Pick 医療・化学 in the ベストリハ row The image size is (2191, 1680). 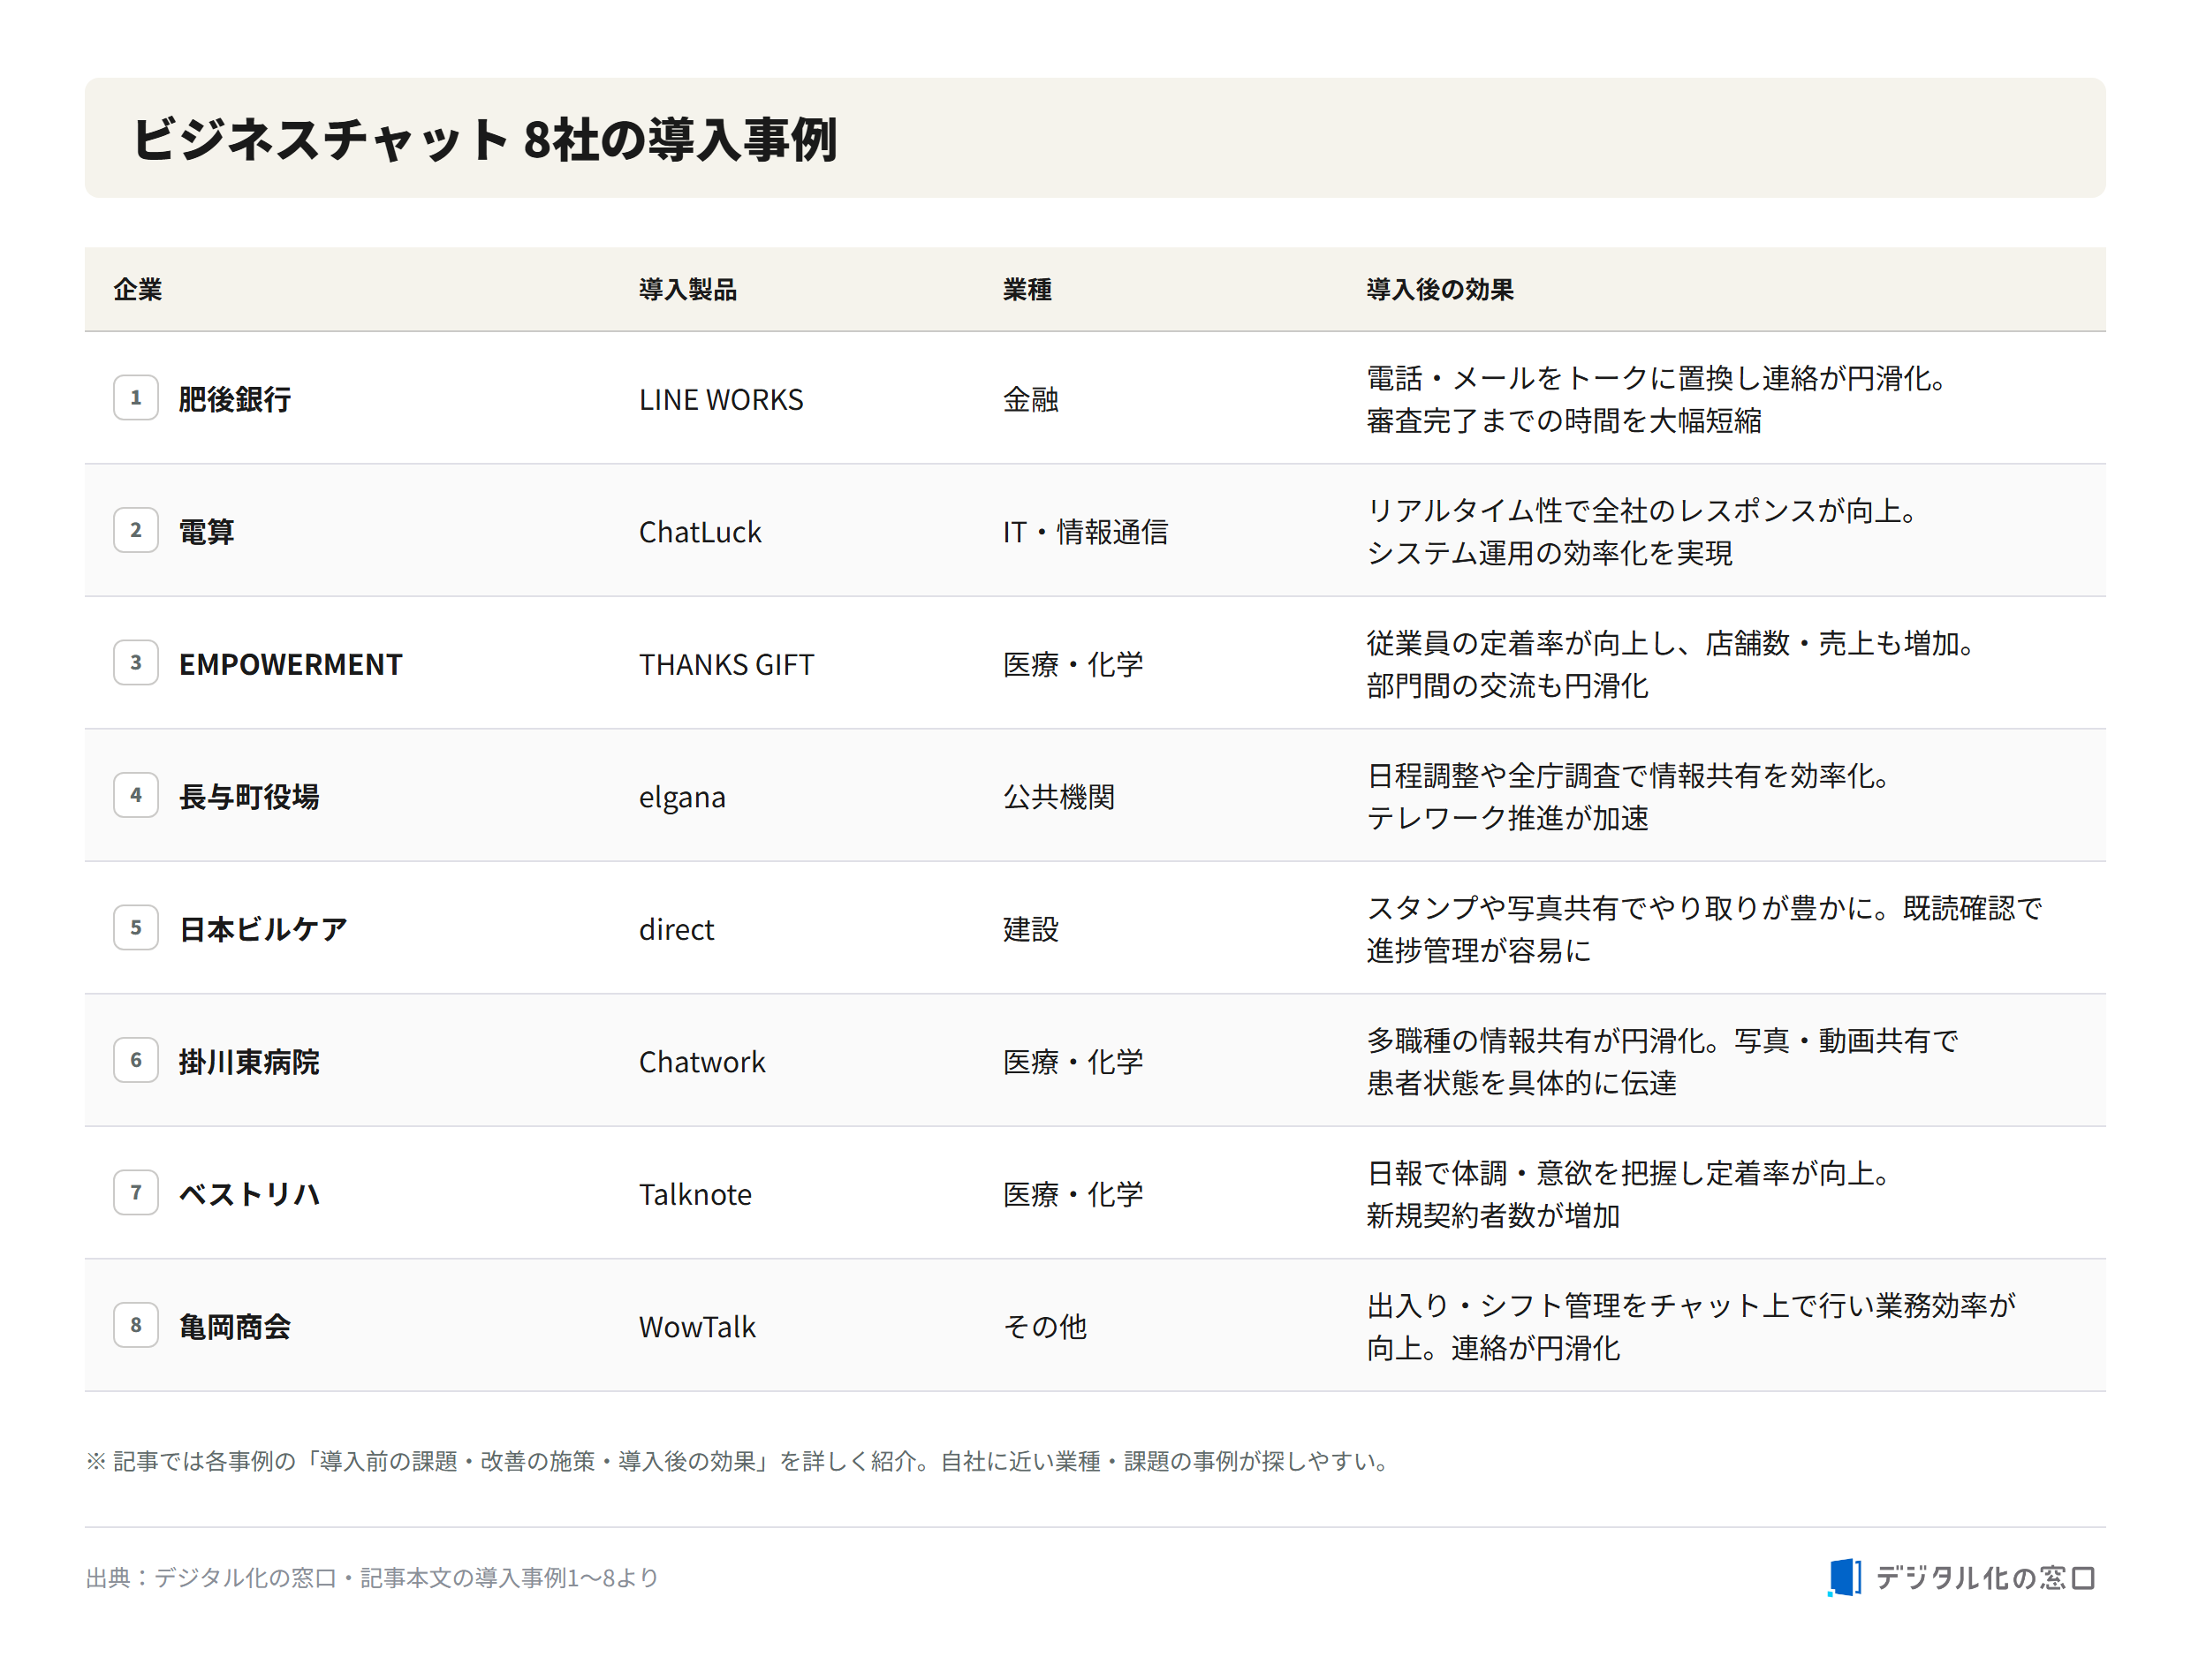click(1073, 1194)
